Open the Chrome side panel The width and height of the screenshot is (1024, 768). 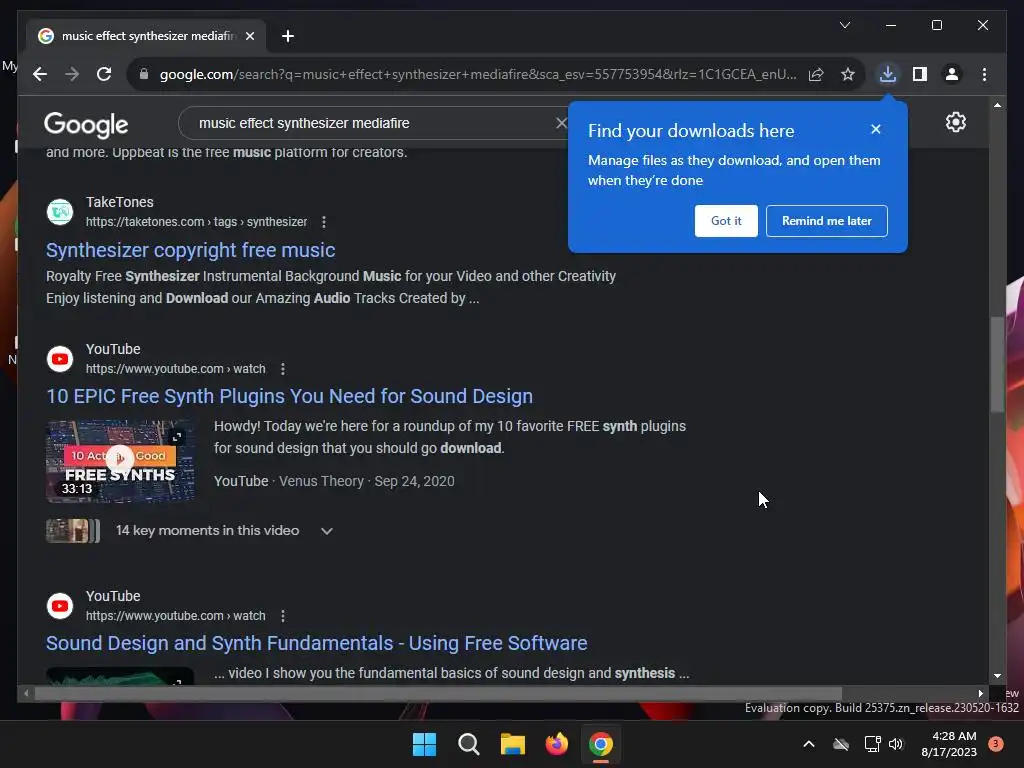point(920,74)
